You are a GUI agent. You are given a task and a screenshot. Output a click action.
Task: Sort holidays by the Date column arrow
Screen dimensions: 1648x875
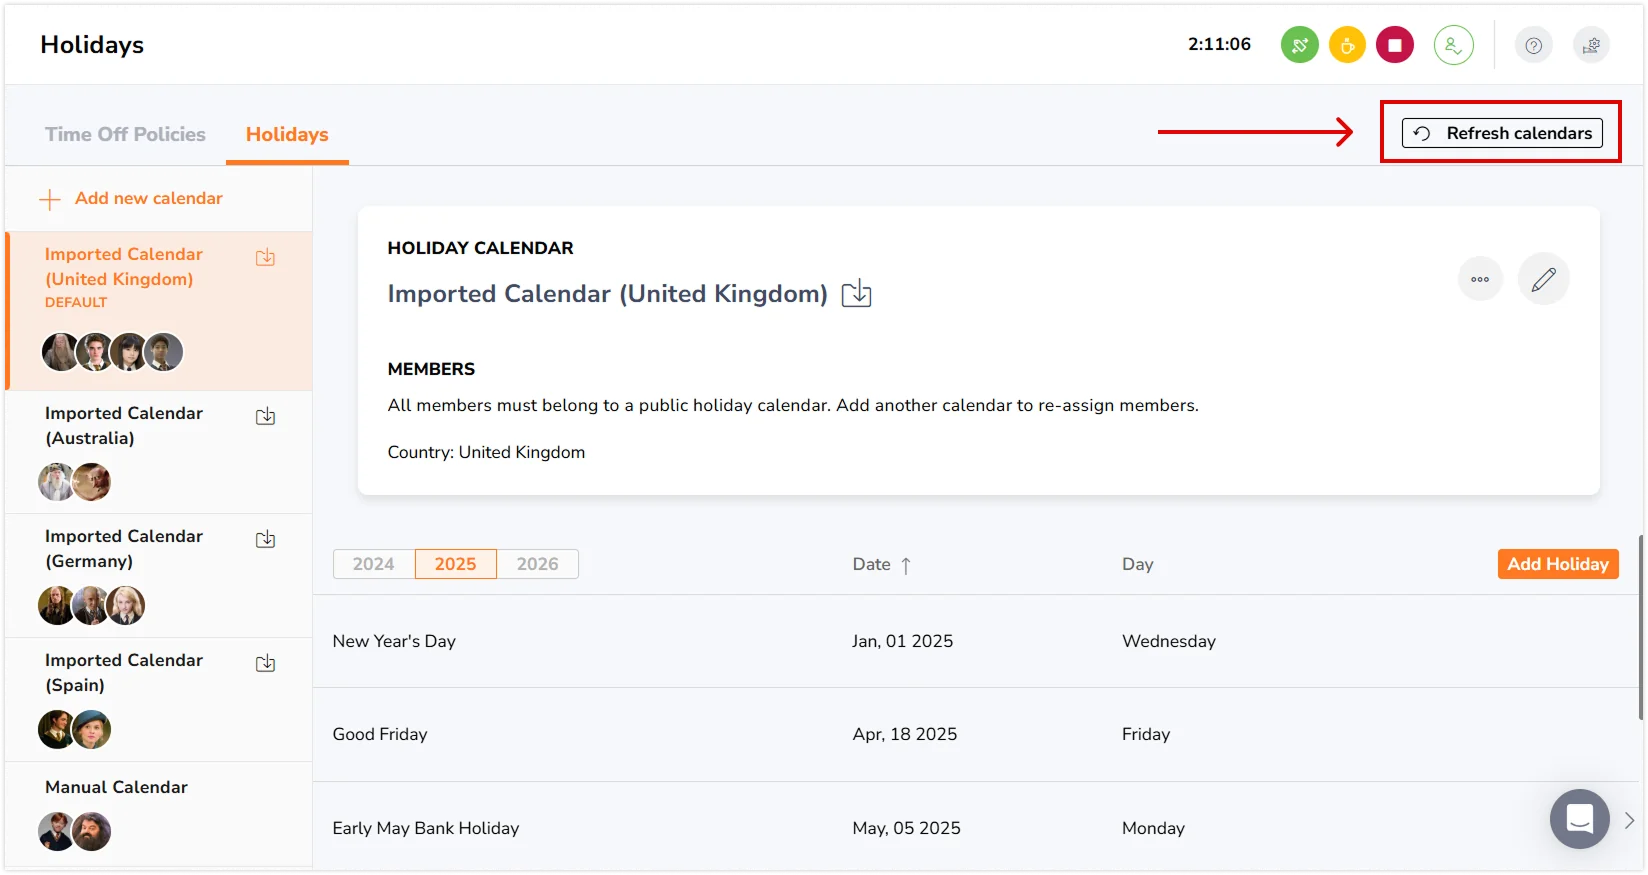point(906,565)
